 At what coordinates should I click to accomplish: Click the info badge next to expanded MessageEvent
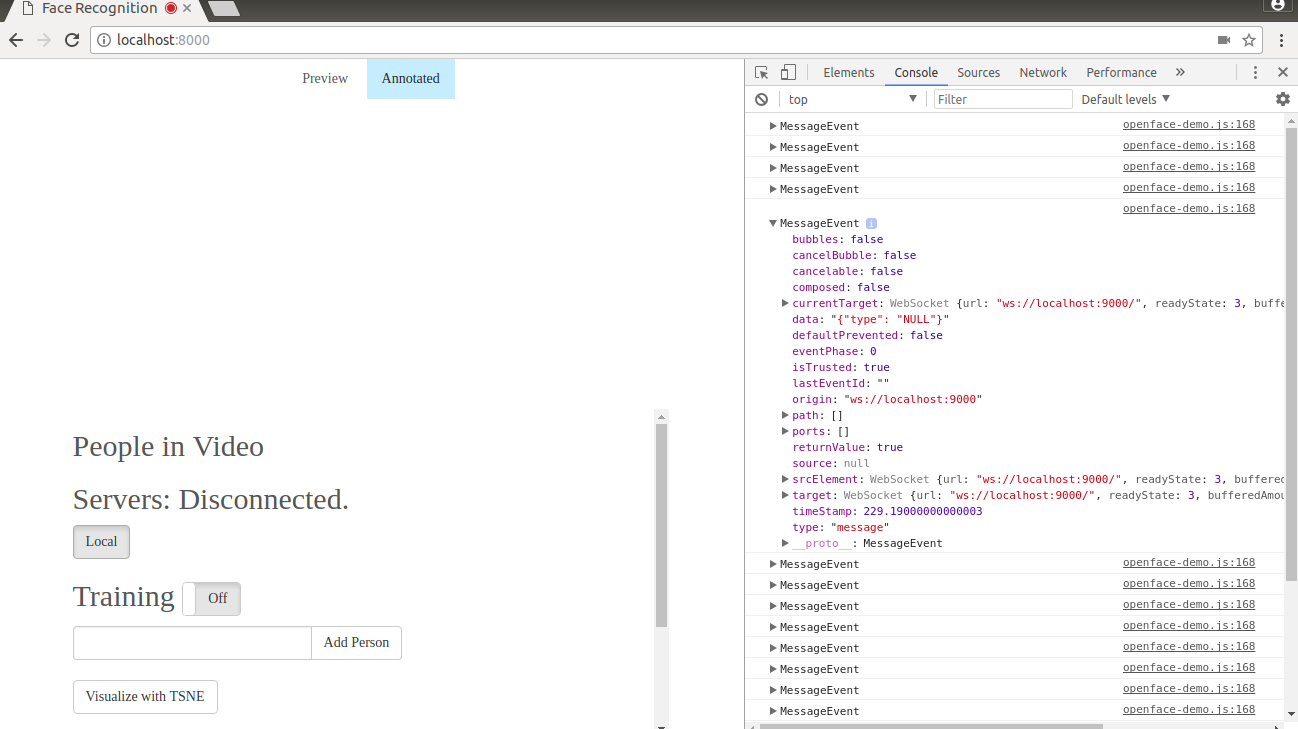871,222
